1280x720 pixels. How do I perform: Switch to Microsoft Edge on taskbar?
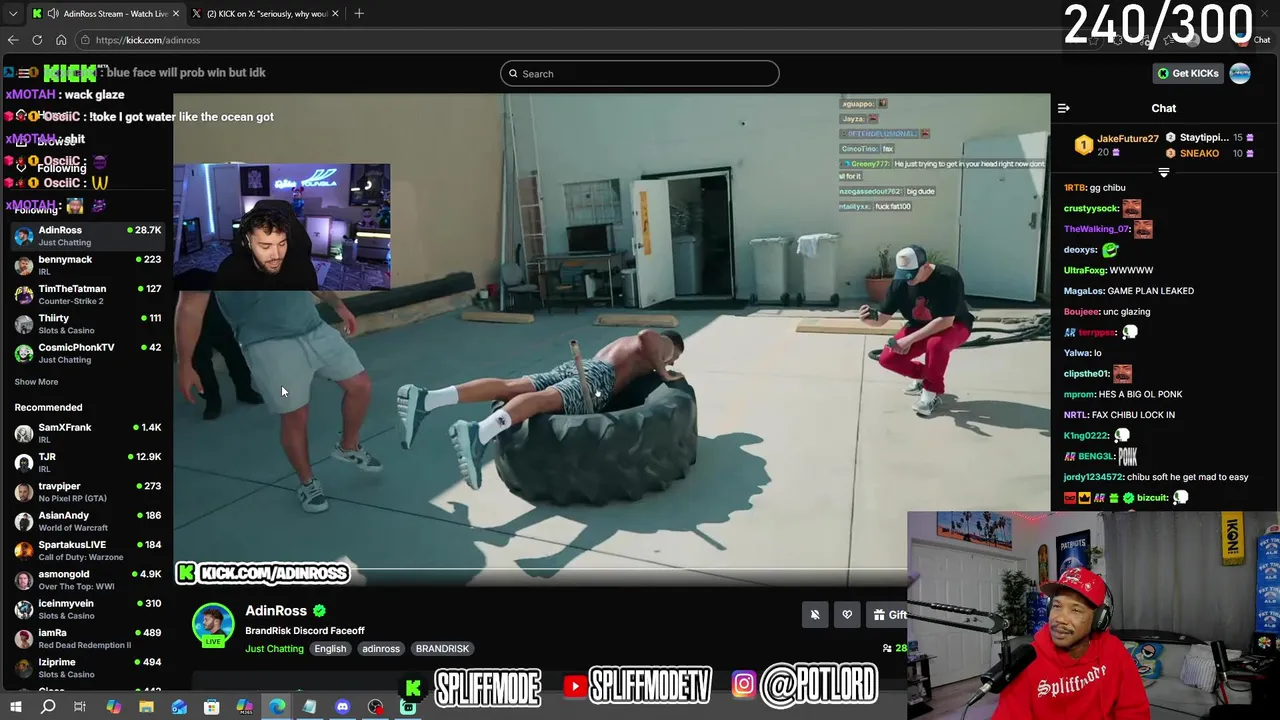click(x=277, y=707)
